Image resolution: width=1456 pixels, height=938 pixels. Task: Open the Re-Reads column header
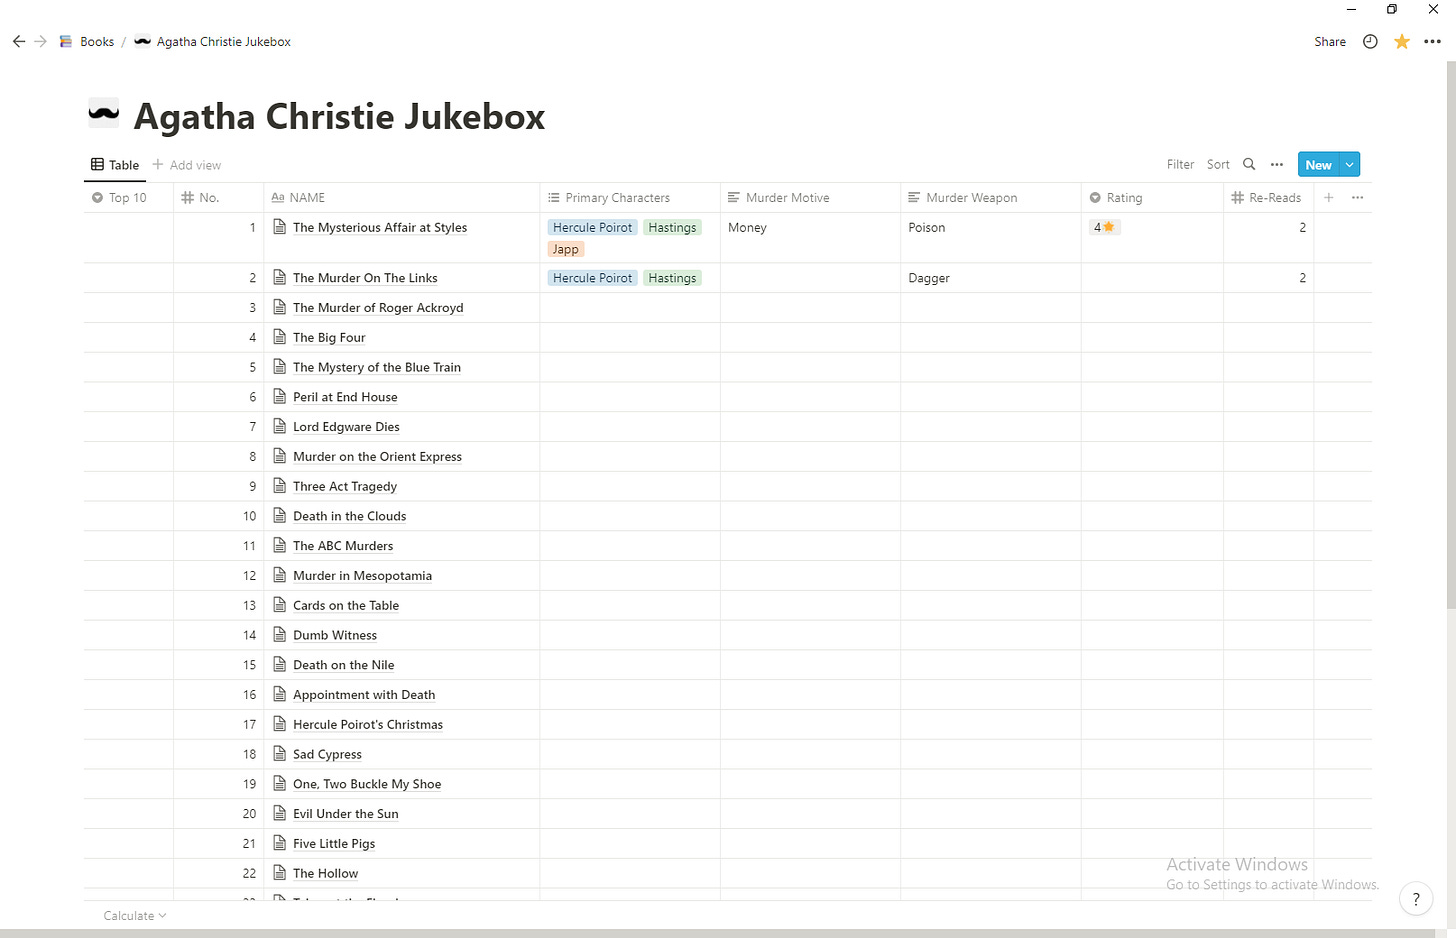(x=1268, y=198)
